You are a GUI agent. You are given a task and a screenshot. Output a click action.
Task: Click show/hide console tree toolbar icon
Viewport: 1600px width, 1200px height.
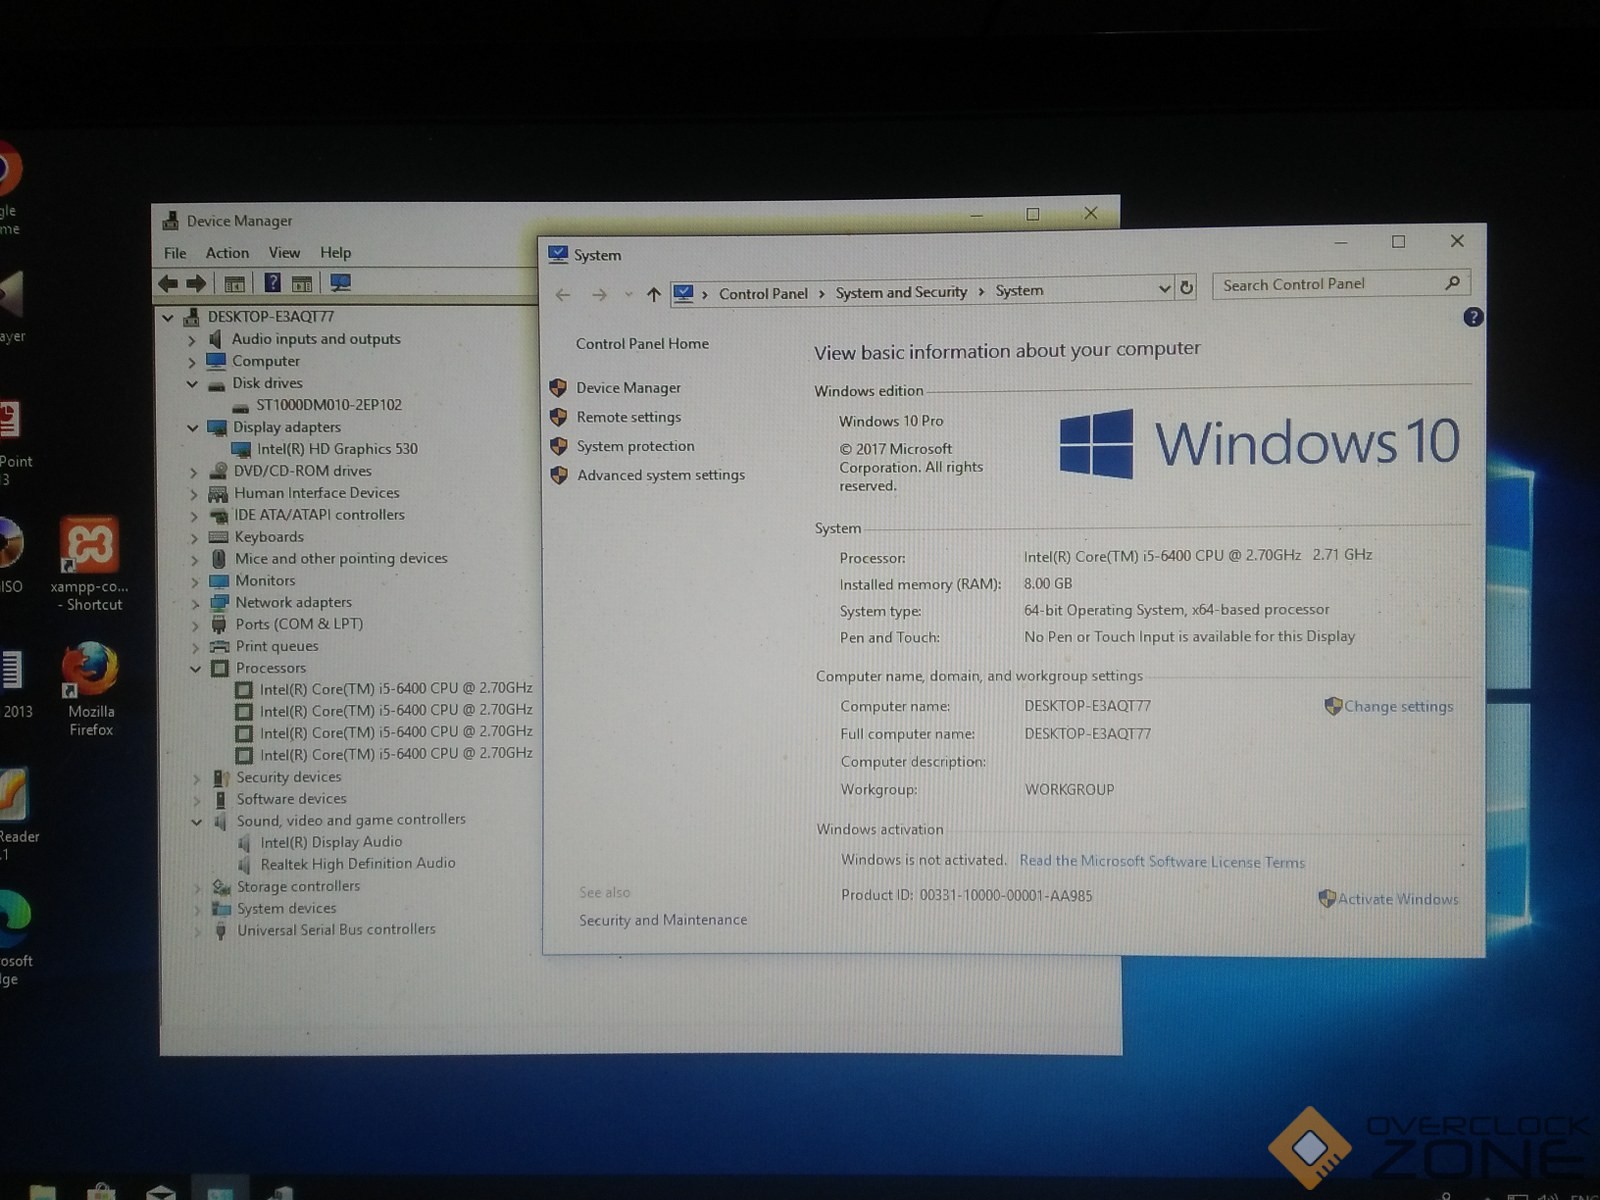click(x=234, y=284)
